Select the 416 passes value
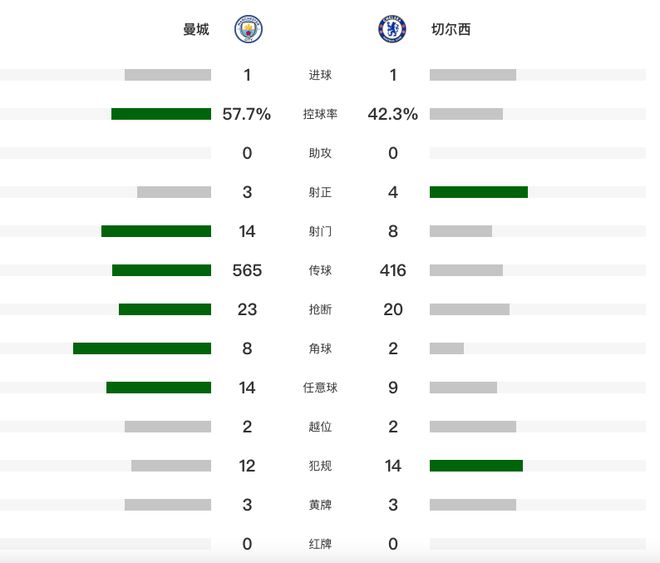This screenshot has height=563, width=660. coord(392,270)
